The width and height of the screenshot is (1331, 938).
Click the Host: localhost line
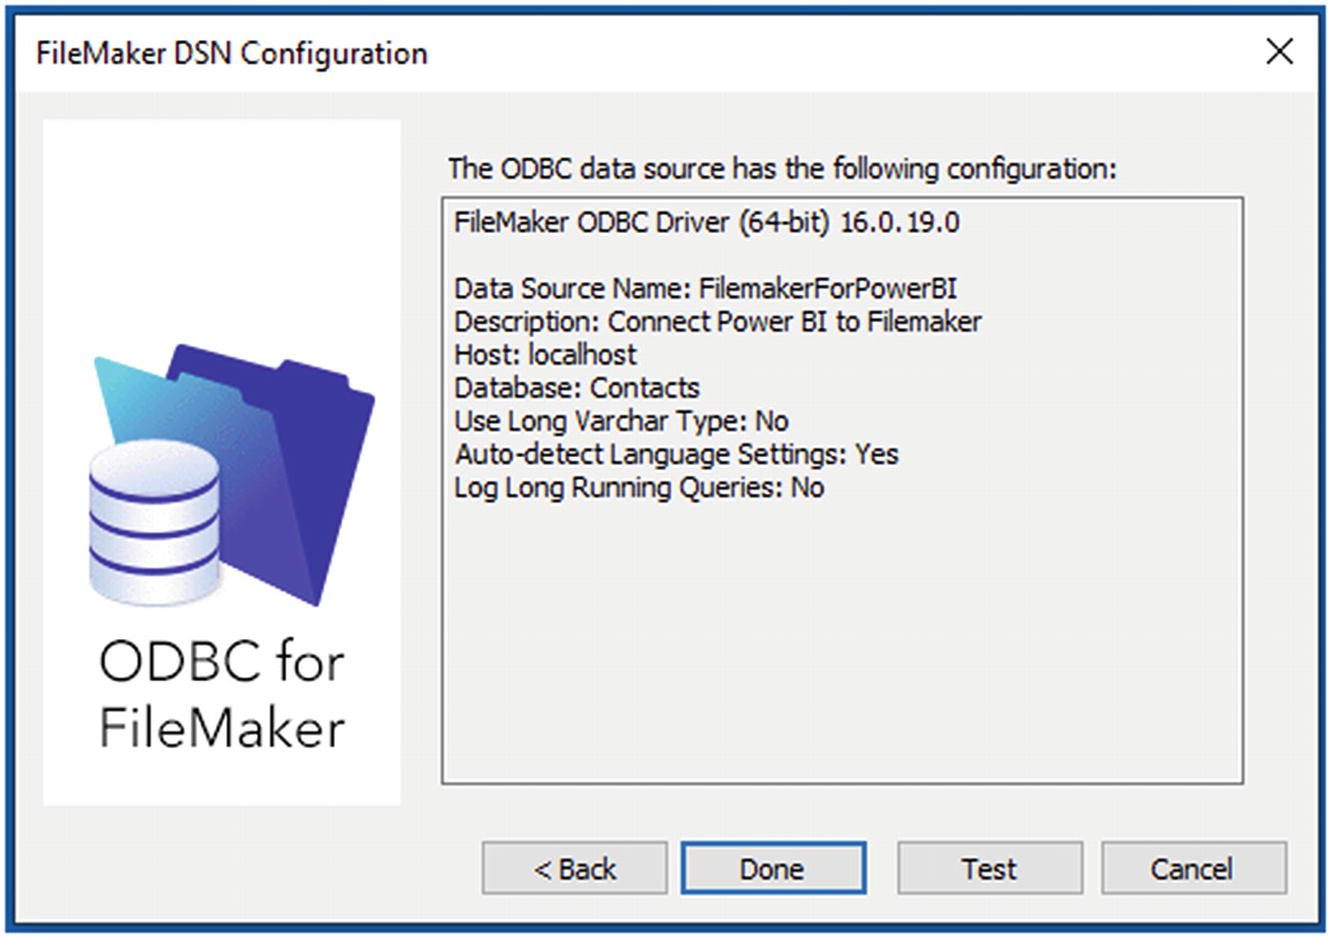click(x=545, y=355)
